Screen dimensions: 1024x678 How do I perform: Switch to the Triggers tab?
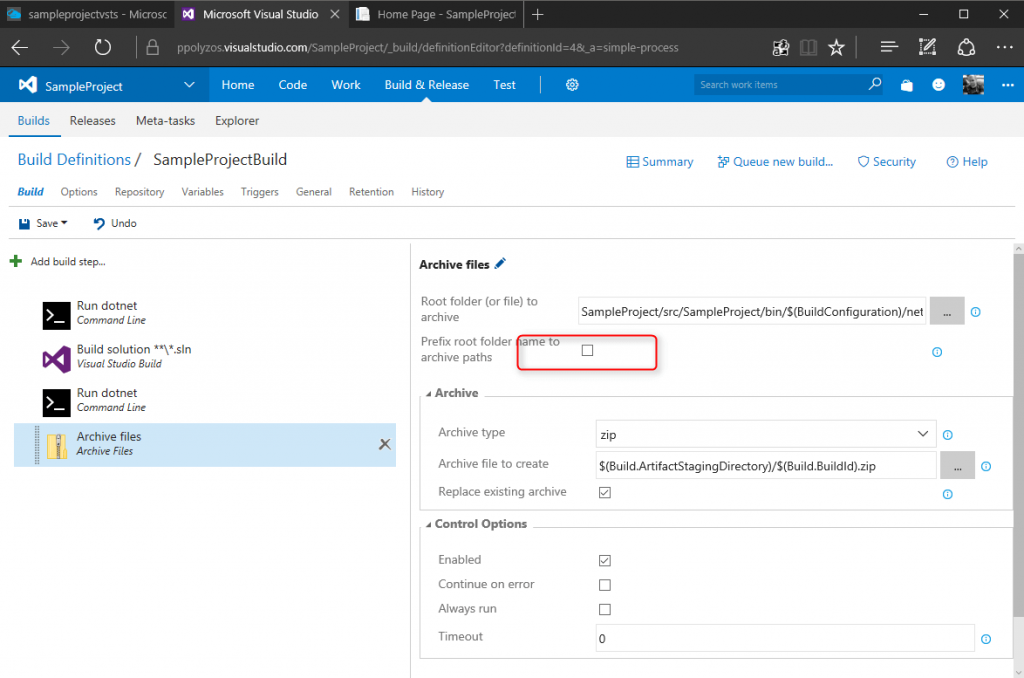click(x=259, y=192)
